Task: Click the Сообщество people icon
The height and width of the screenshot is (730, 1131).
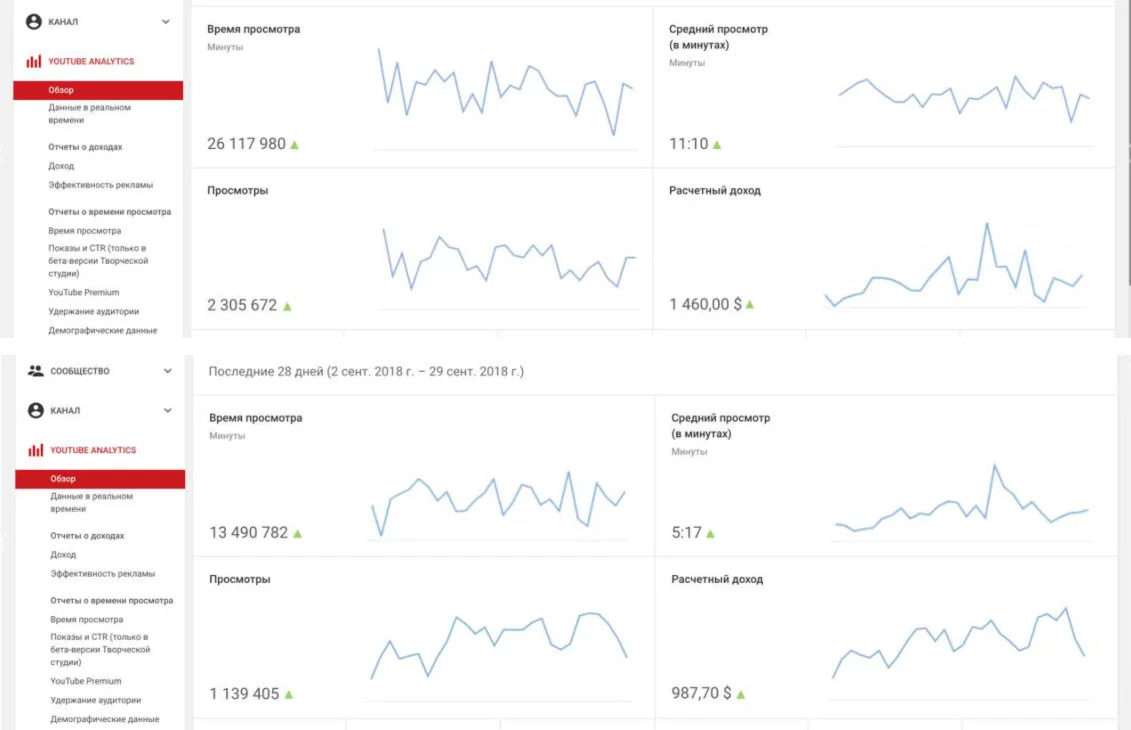Action: click(x=36, y=371)
